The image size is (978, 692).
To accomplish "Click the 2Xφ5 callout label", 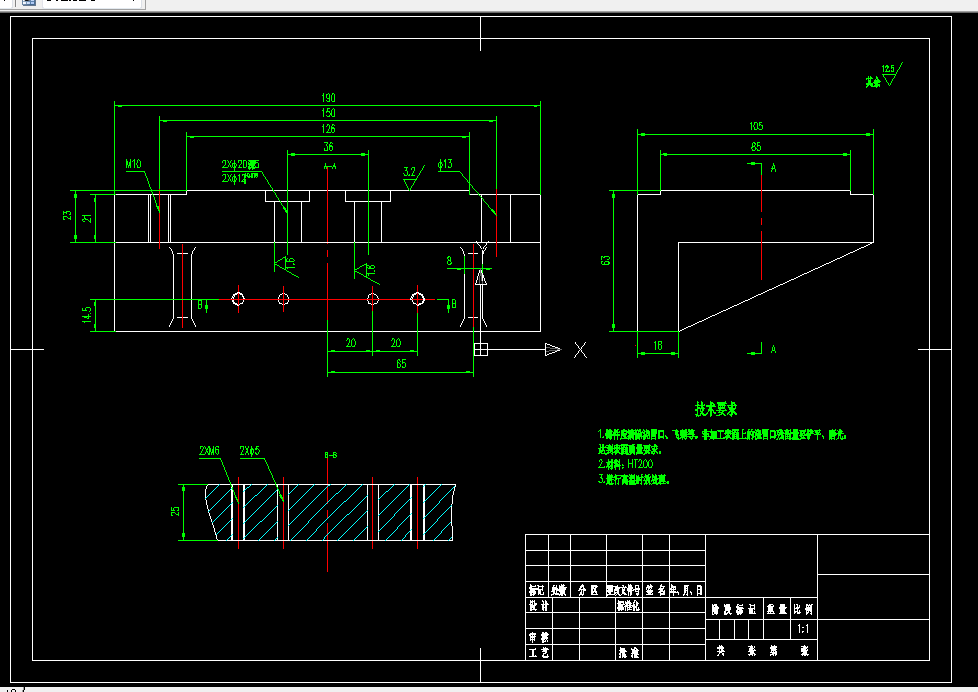I will pos(249,451).
